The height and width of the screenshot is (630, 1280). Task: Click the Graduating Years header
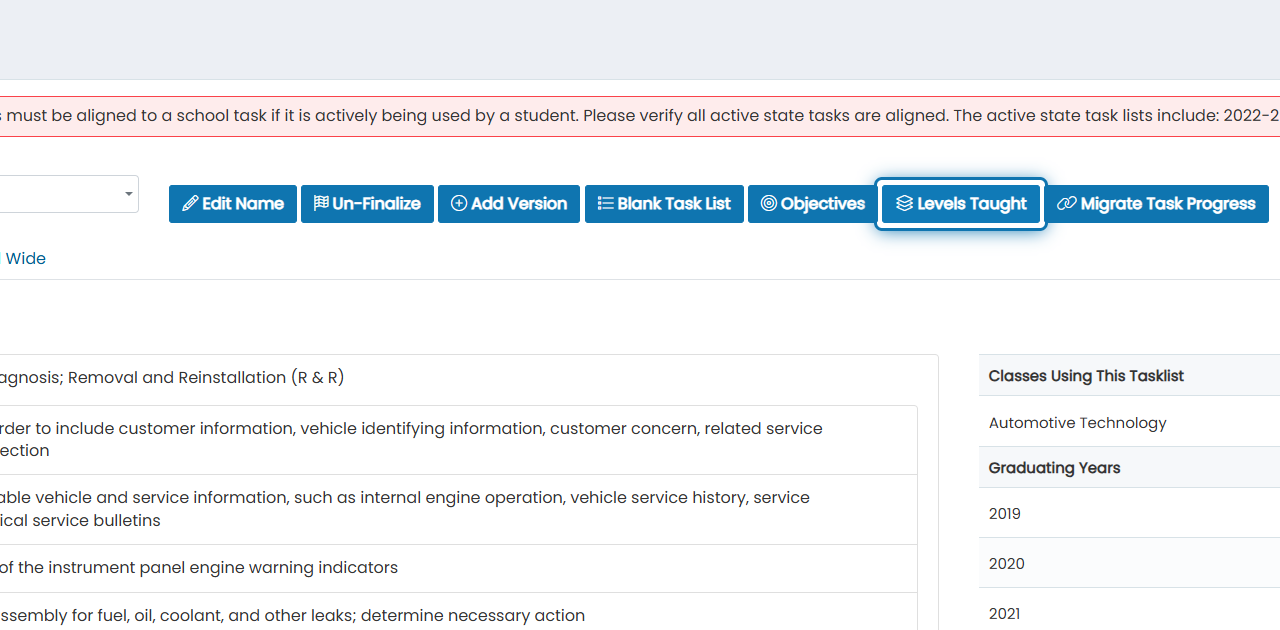click(x=1129, y=468)
